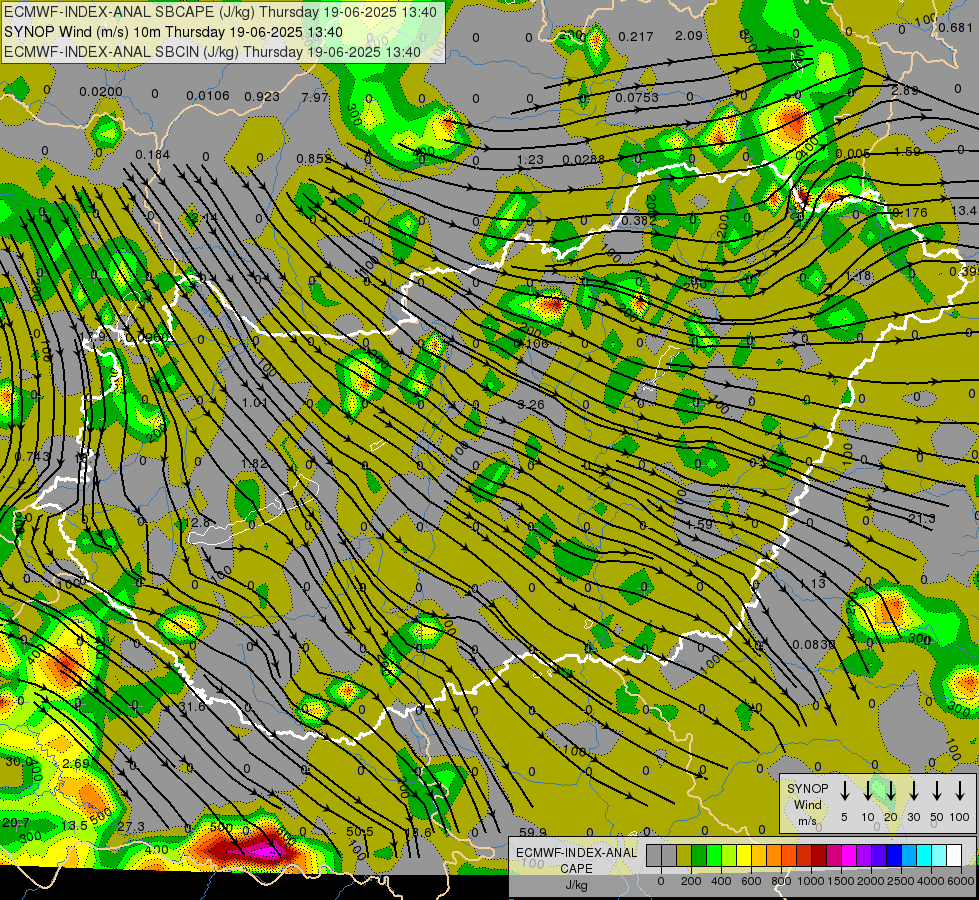Click the 1500 tick label in CAPE legend
This screenshot has height=900, width=979.
coord(841,881)
